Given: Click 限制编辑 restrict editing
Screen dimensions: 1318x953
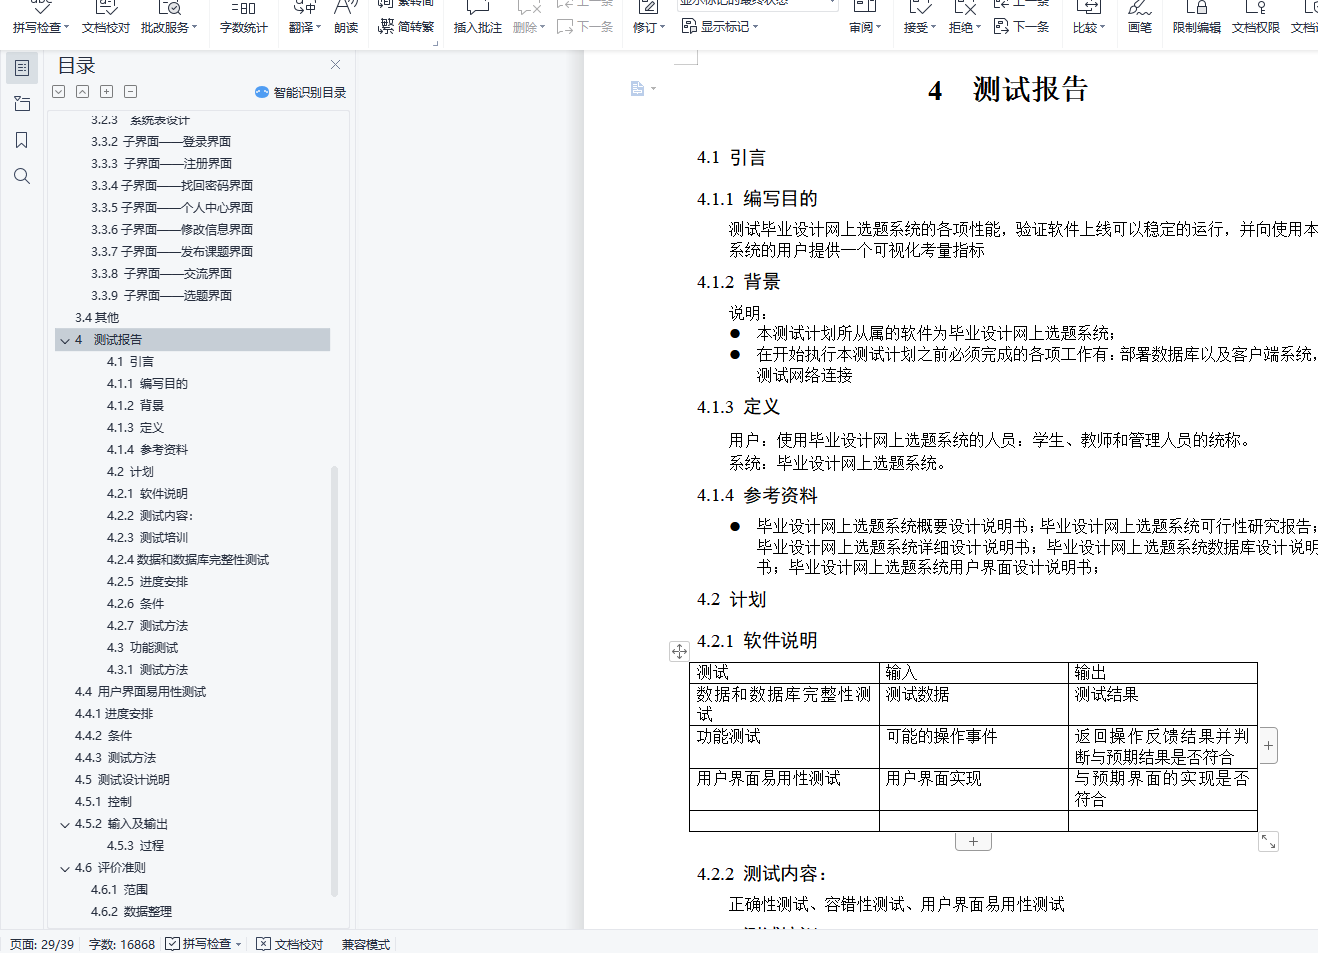Looking at the screenshot, I should (1197, 18).
